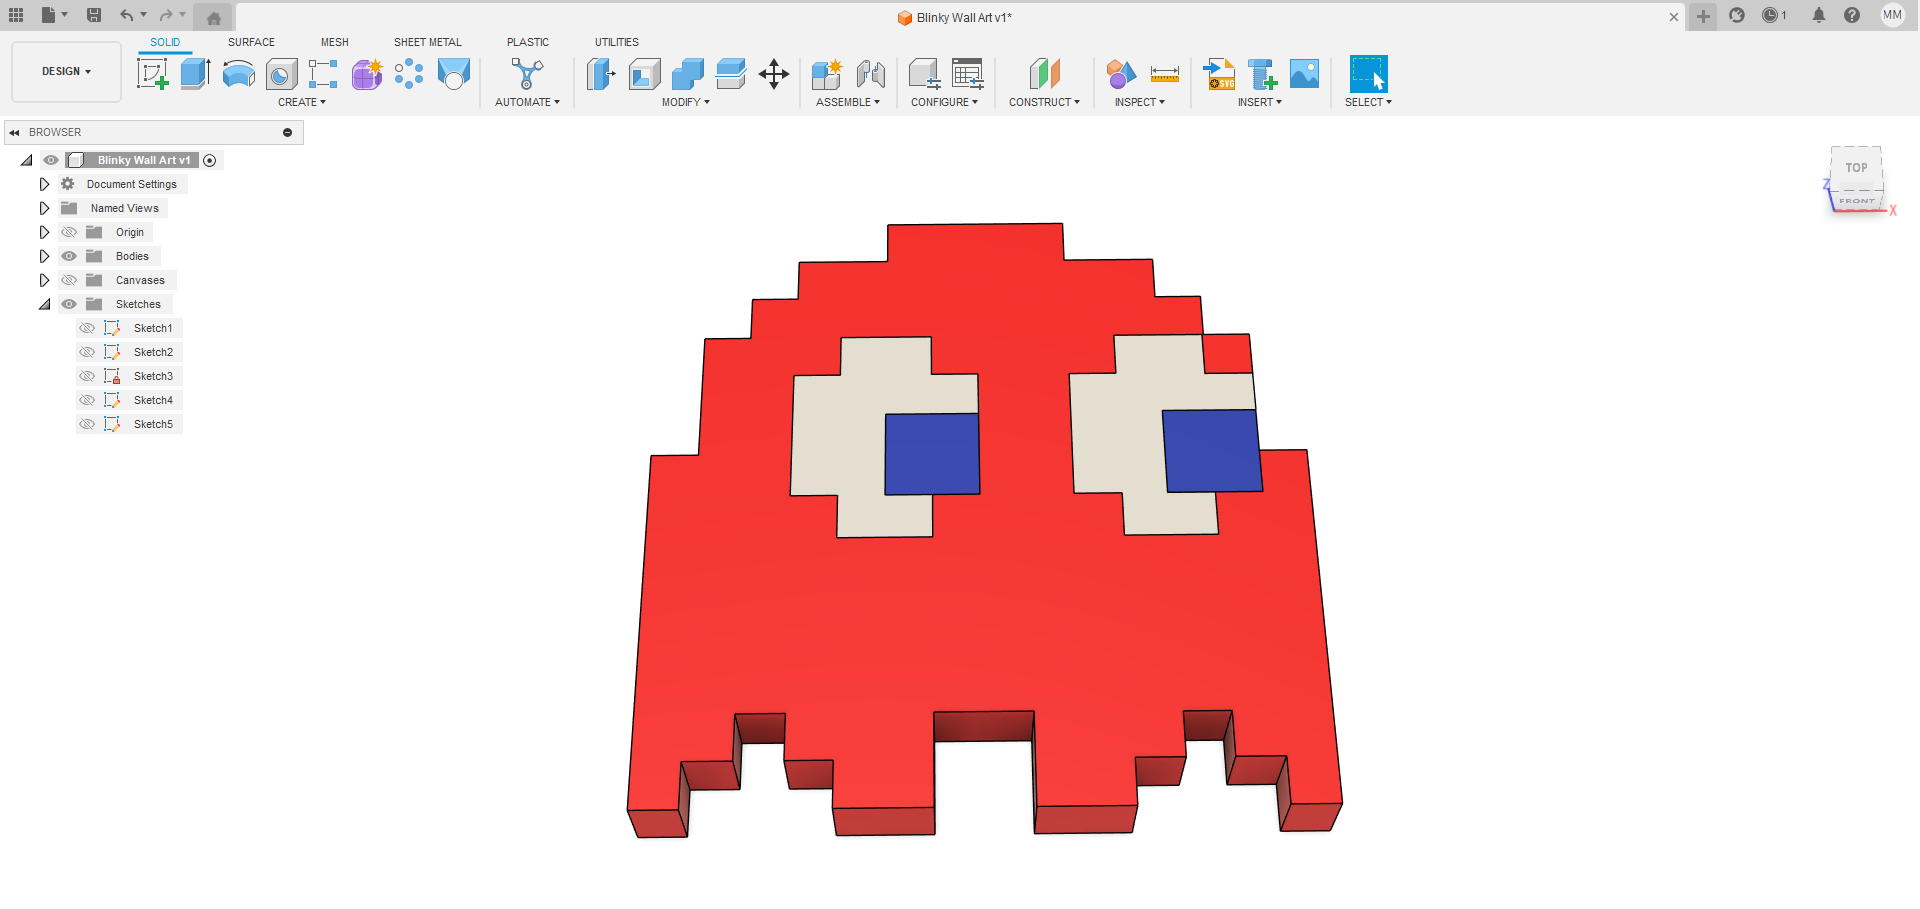1920x909 pixels.
Task: Expand the Canvases folder
Action: pos(44,280)
